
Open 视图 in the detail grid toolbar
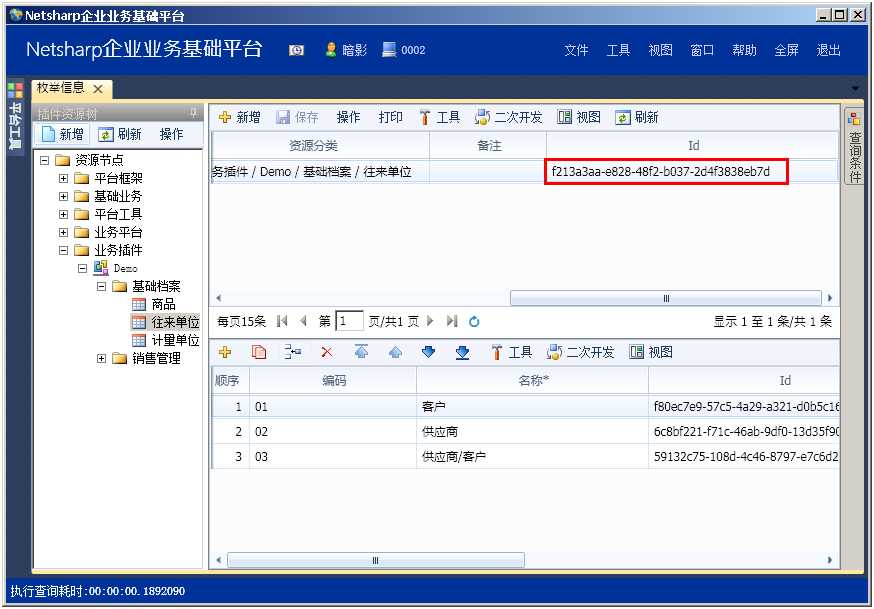coord(651,352)
